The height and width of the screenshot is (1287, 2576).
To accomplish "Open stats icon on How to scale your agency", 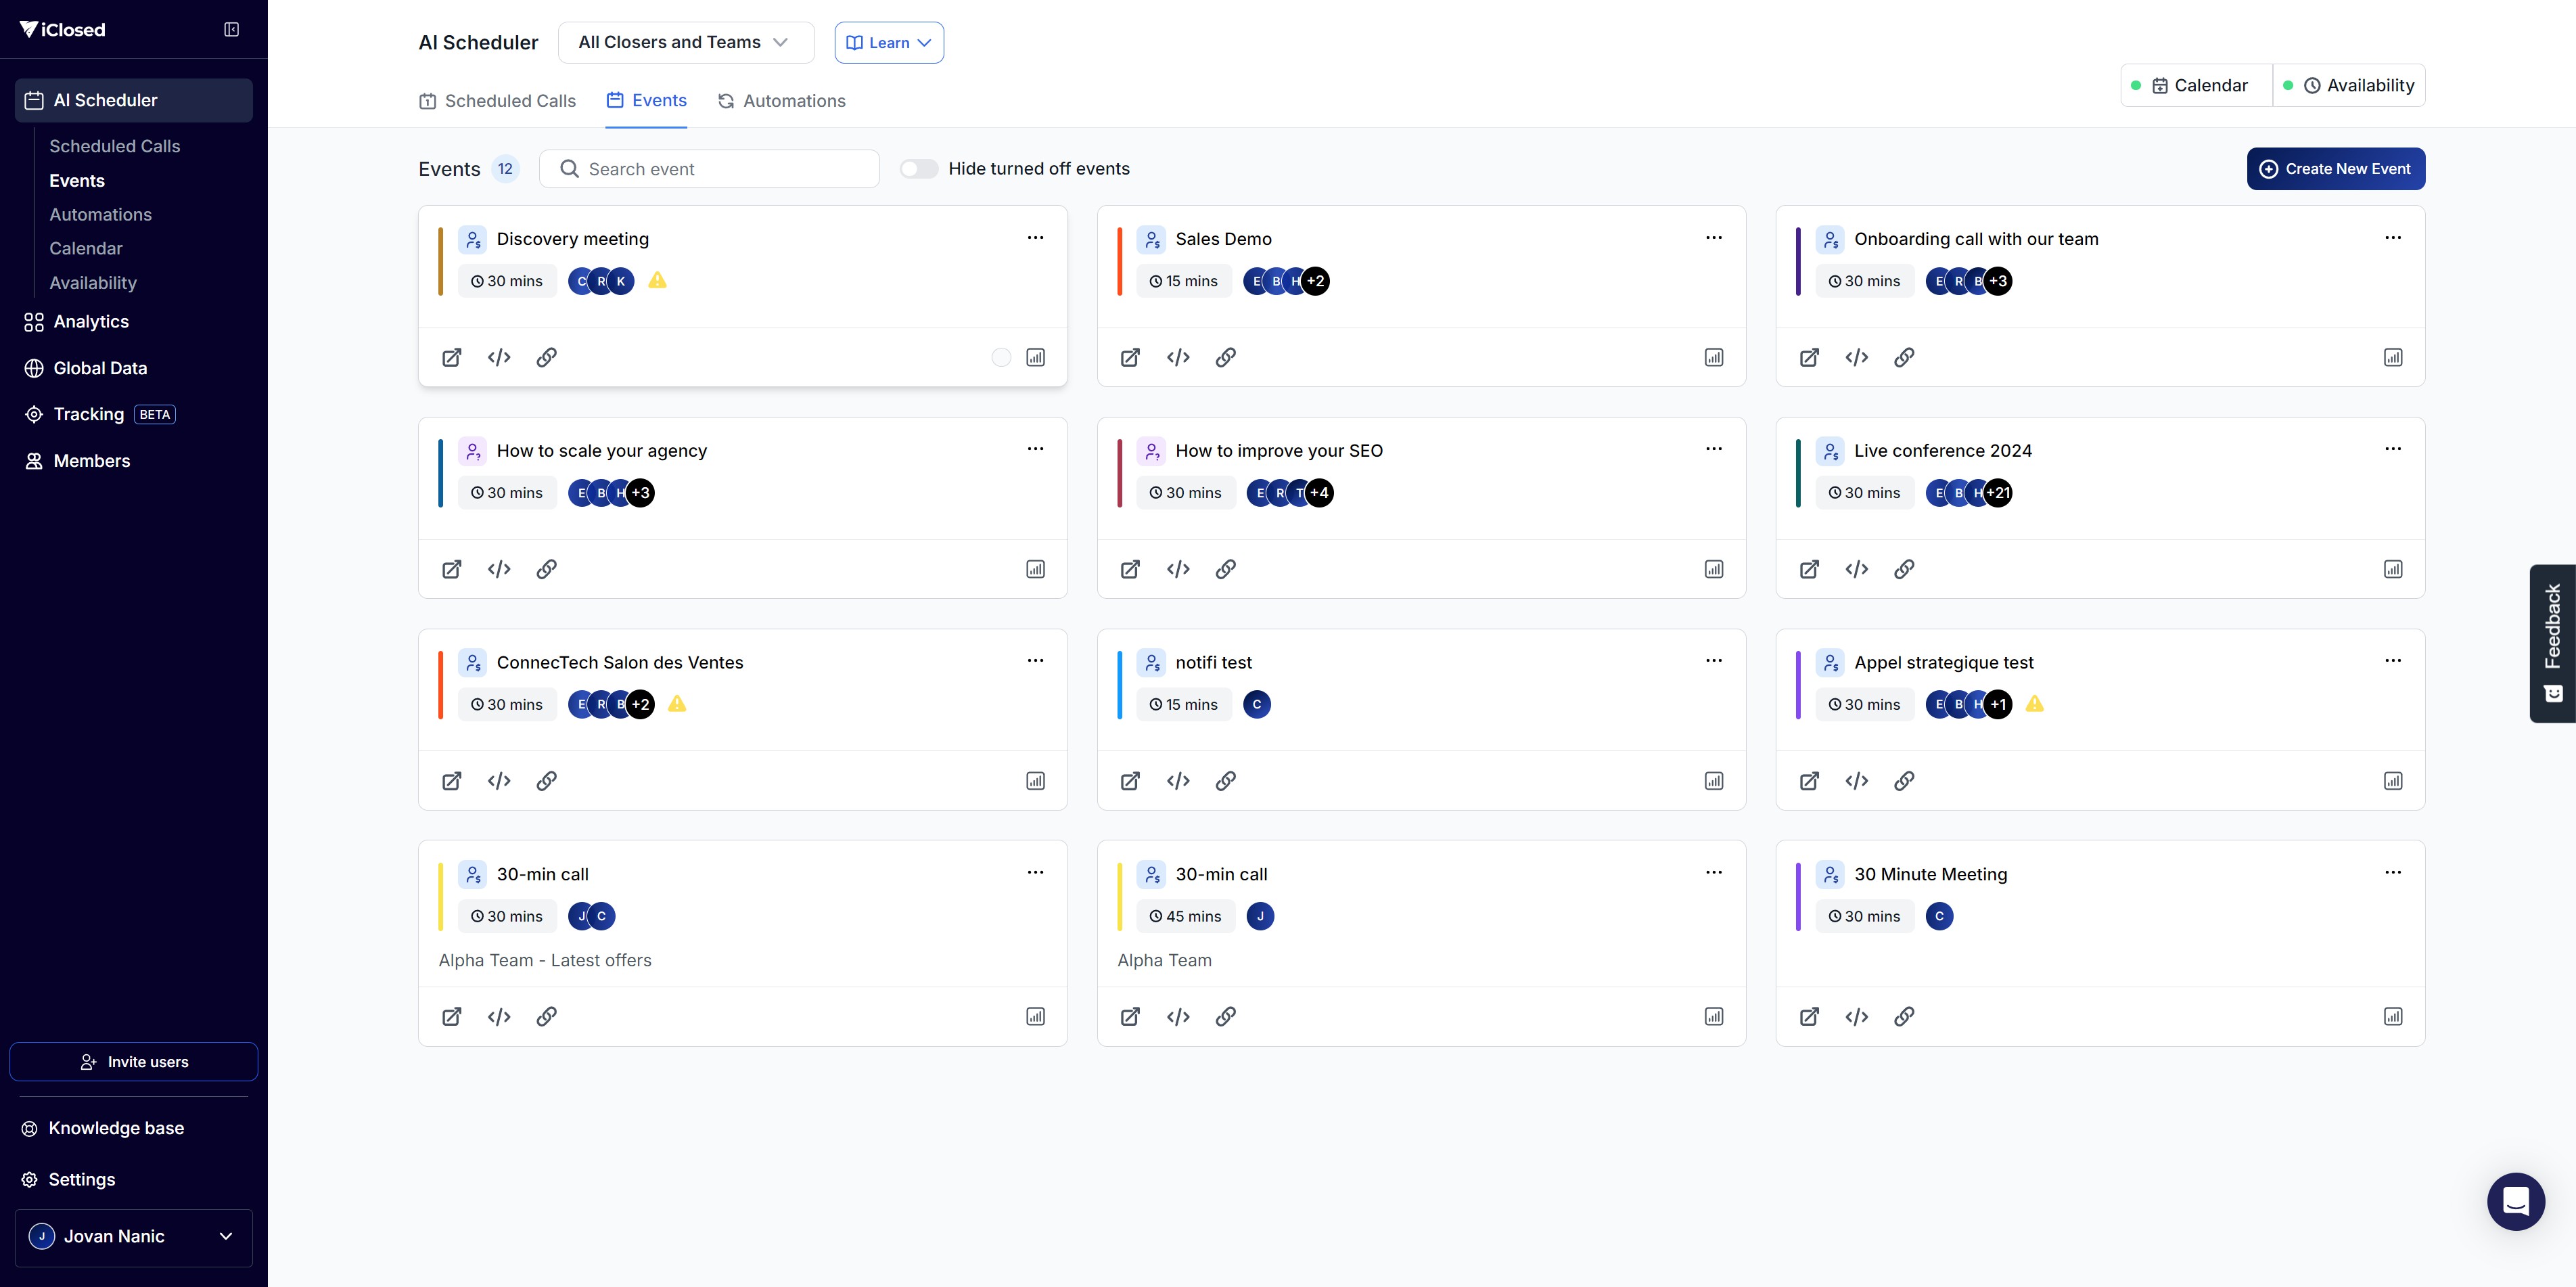I will [1035, 569].
